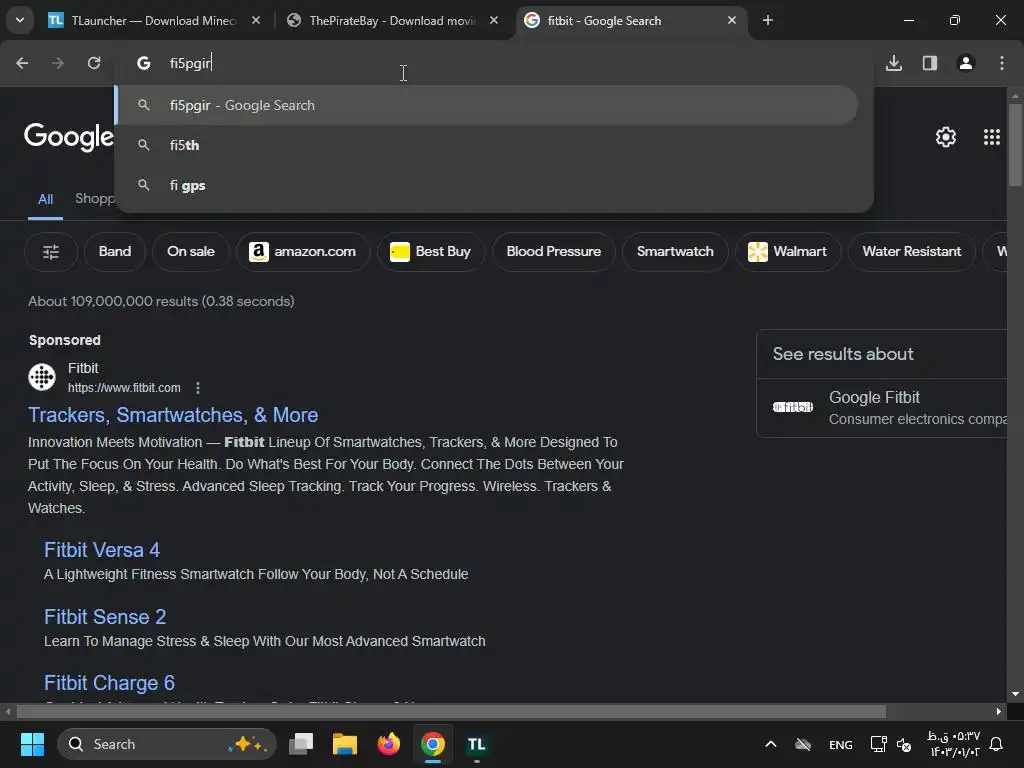The height and width of the screenshot is (768, 1024).
Task: Filter by Walmart chip
Action: (788, 251)
